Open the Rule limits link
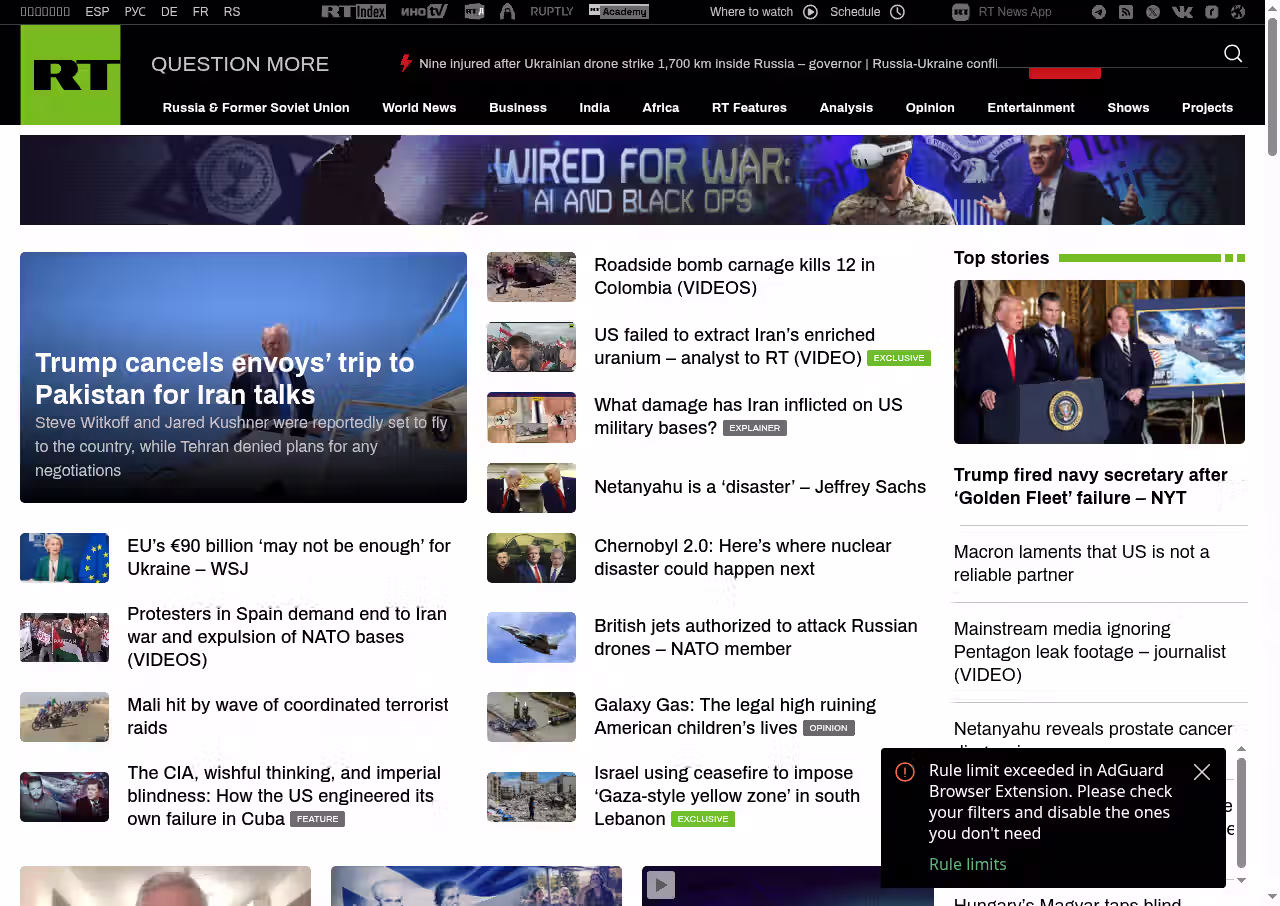 967,864
